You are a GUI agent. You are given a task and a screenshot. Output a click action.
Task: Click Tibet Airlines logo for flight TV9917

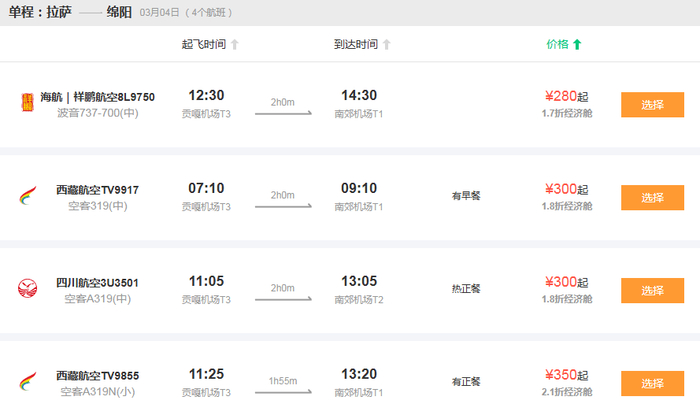[x=27, y=196]
